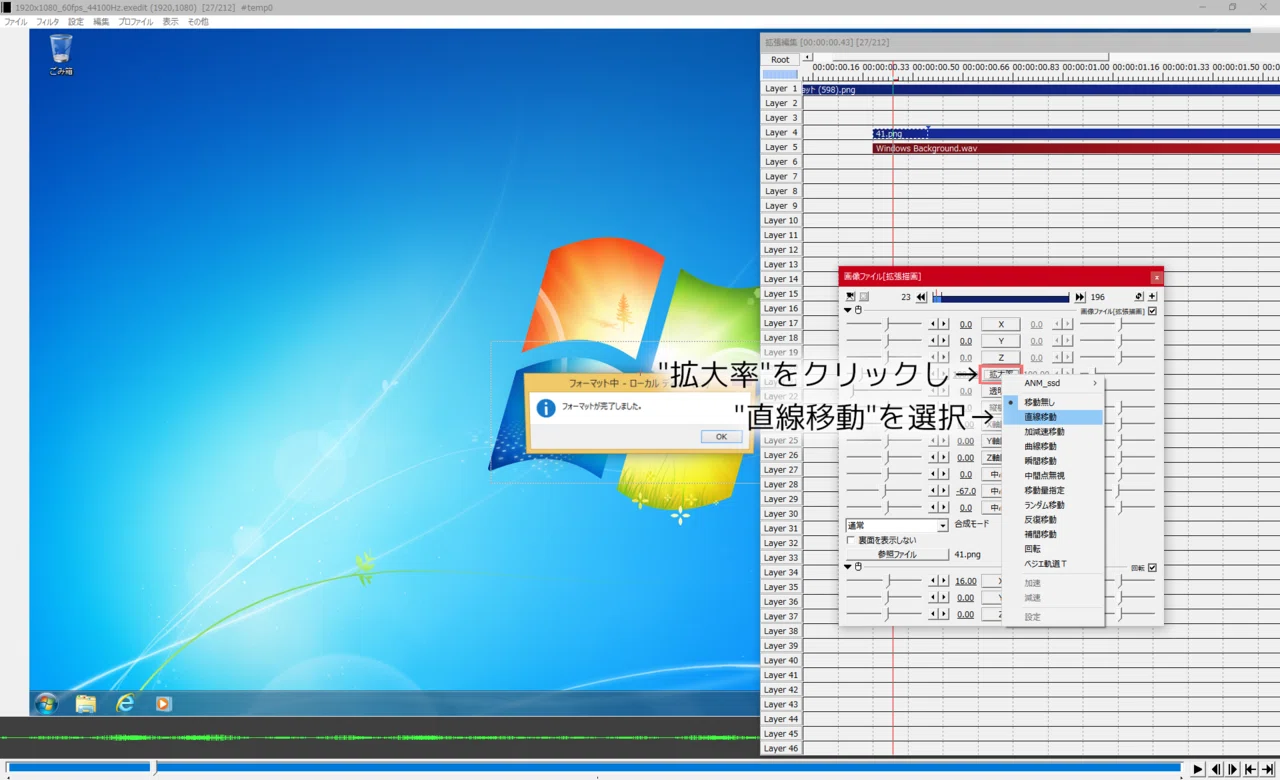Image resolution: width=1280 pixels, height=780 pixels.
Task: Collapse the 画像ファイル section triangle
Action: [848, 310]
